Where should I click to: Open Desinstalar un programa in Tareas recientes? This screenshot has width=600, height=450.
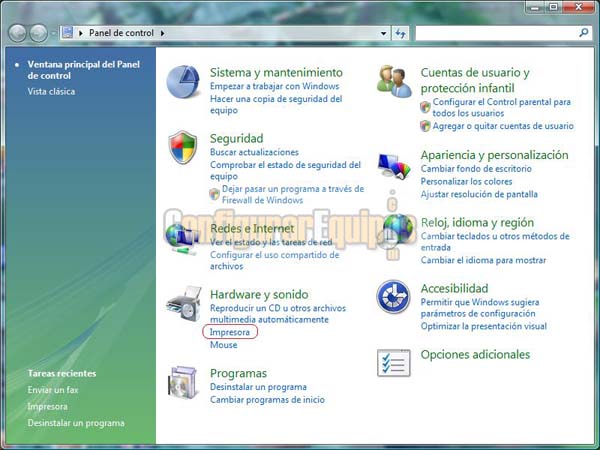click(x=76, y=423)
